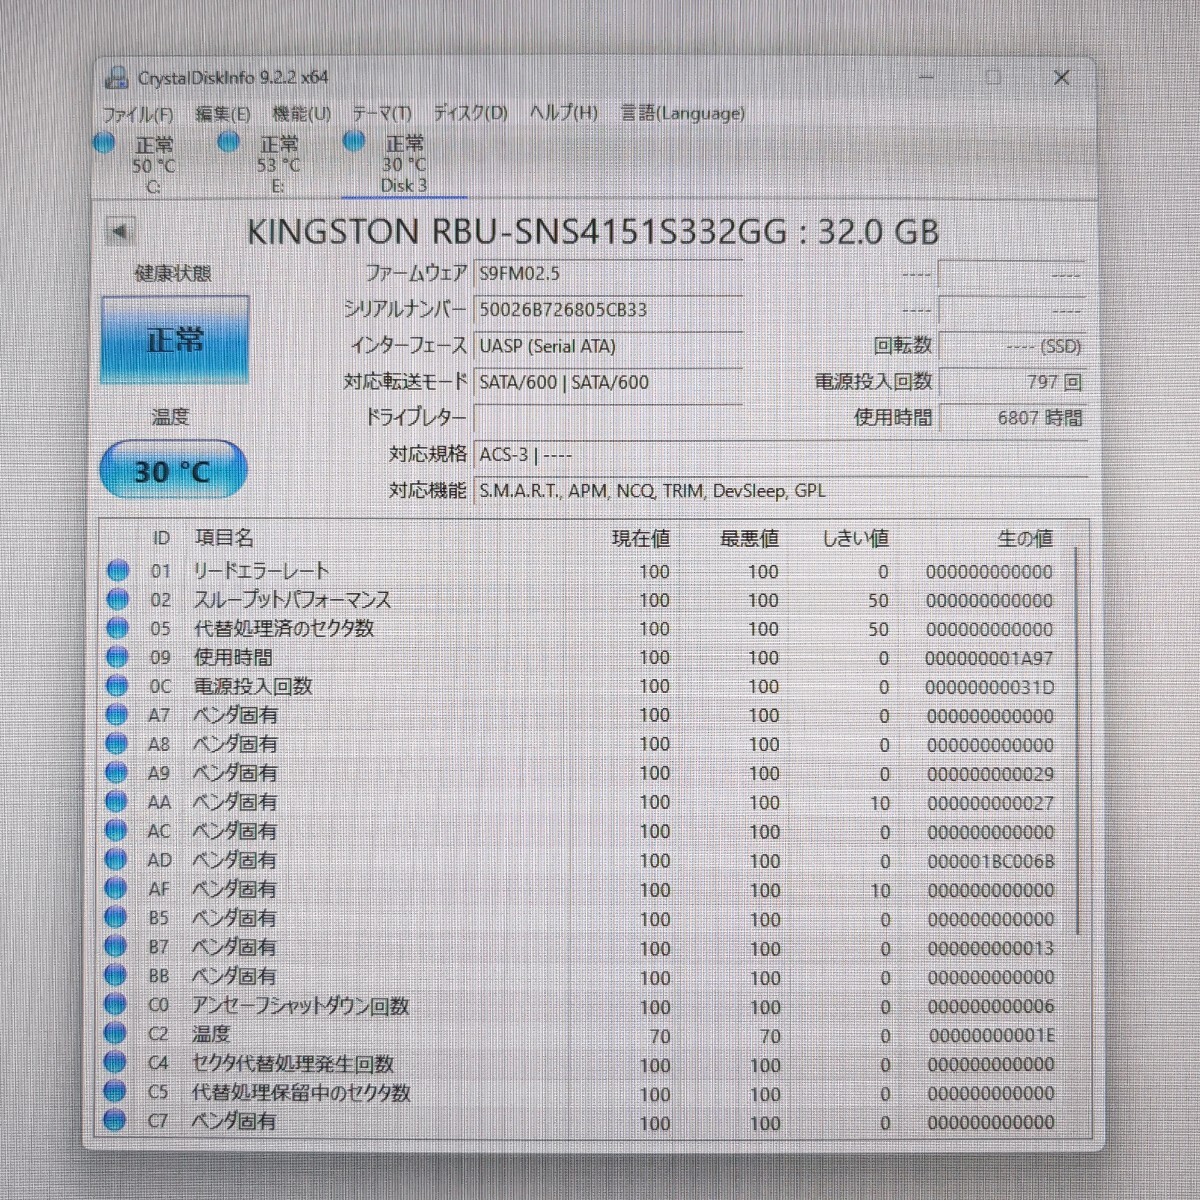1200x1200 pixels.
Task: Click the 30 °C temperature button
Action: click(x=172, y=470)
